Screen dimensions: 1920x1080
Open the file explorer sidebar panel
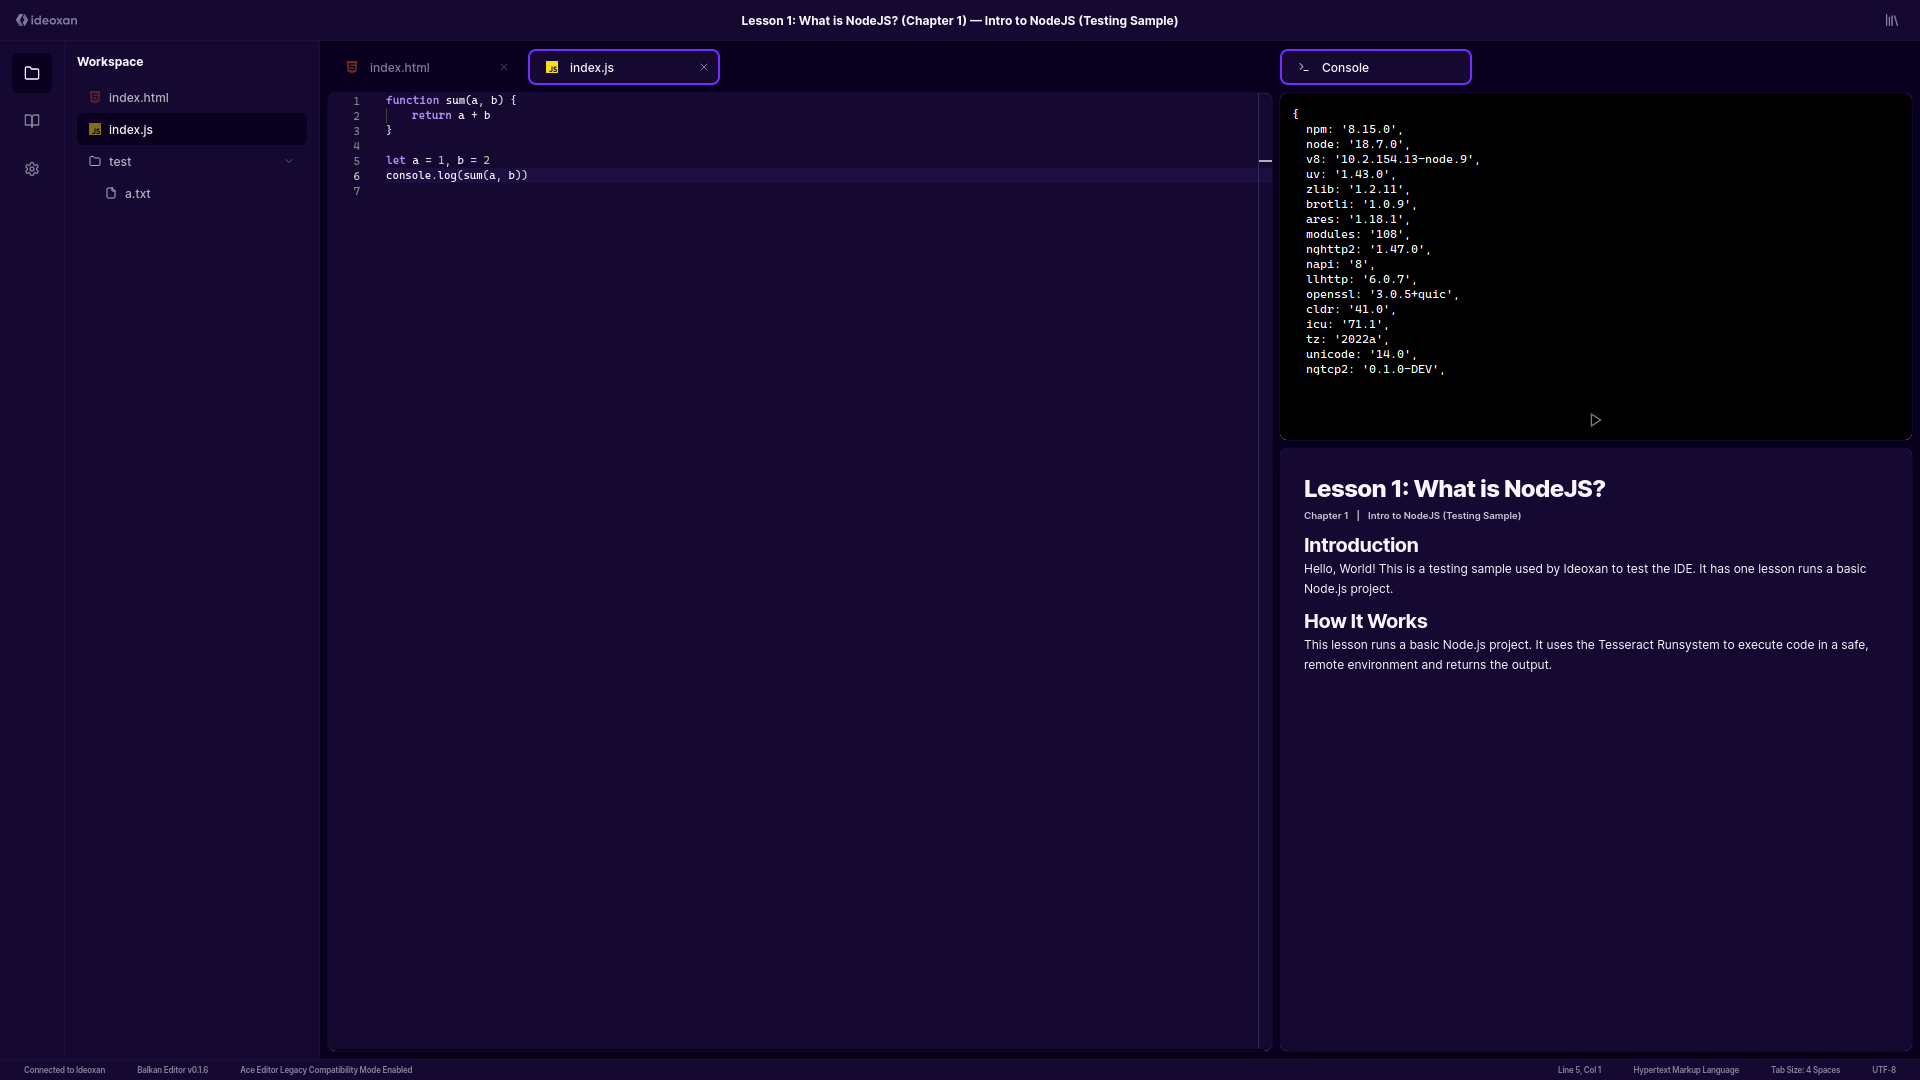coord(32,72)
